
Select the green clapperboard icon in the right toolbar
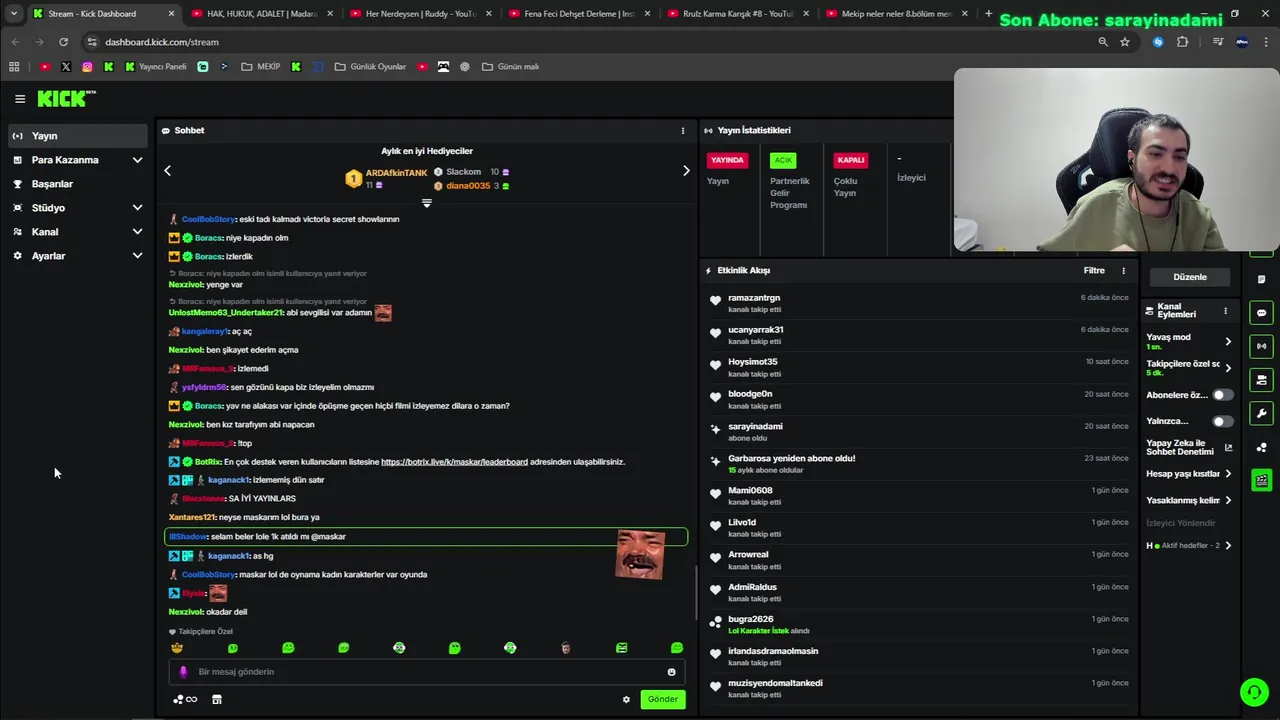click(x=1261, y=480)
